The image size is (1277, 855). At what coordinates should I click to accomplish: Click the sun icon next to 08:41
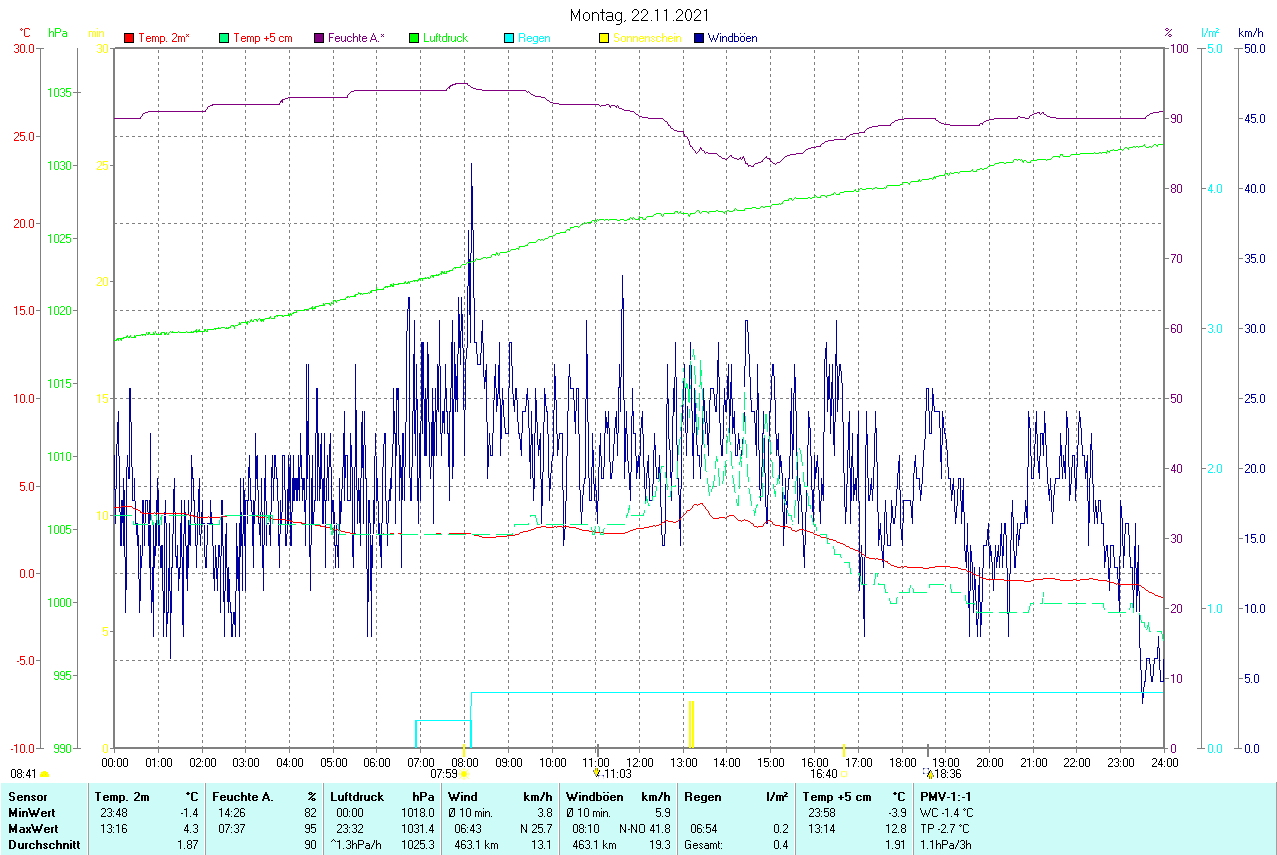45,774
